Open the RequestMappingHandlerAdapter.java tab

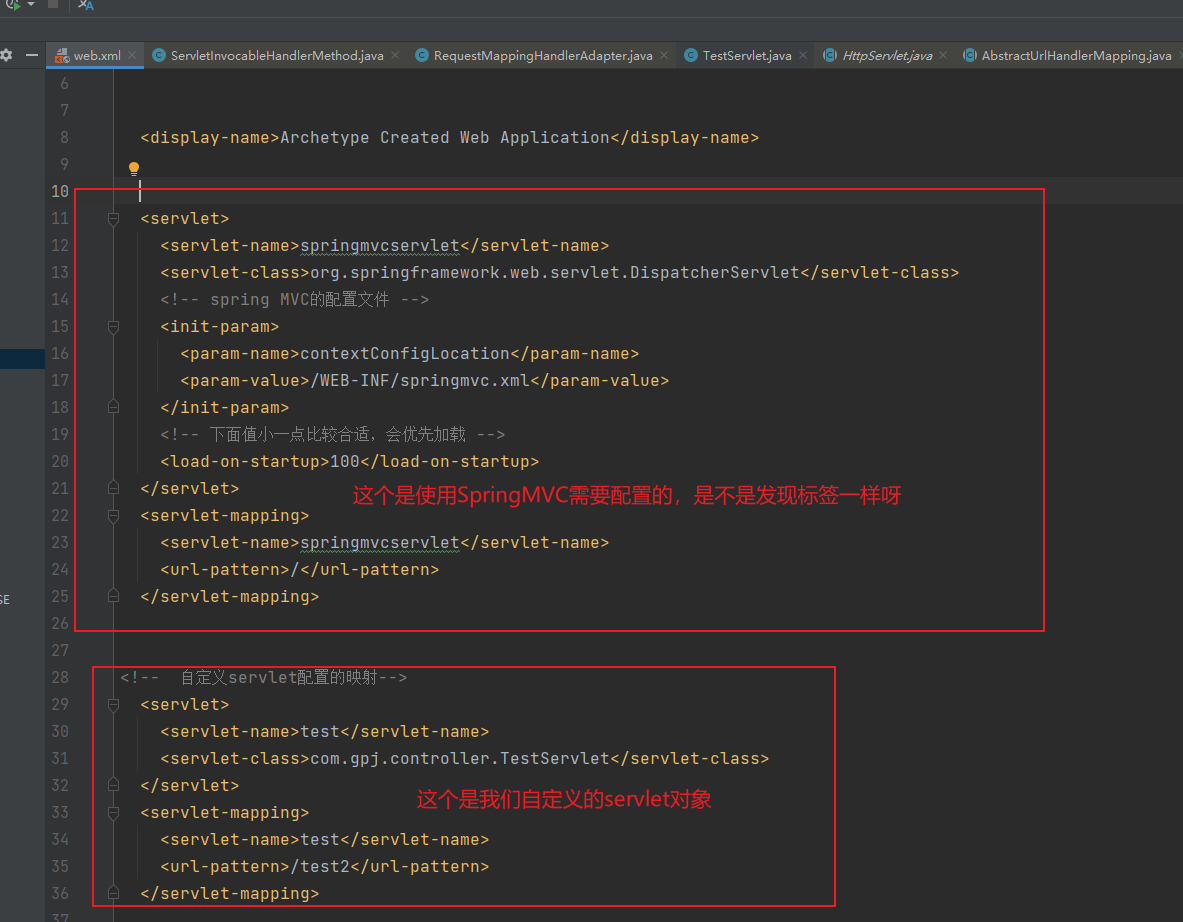coord(542,55)
